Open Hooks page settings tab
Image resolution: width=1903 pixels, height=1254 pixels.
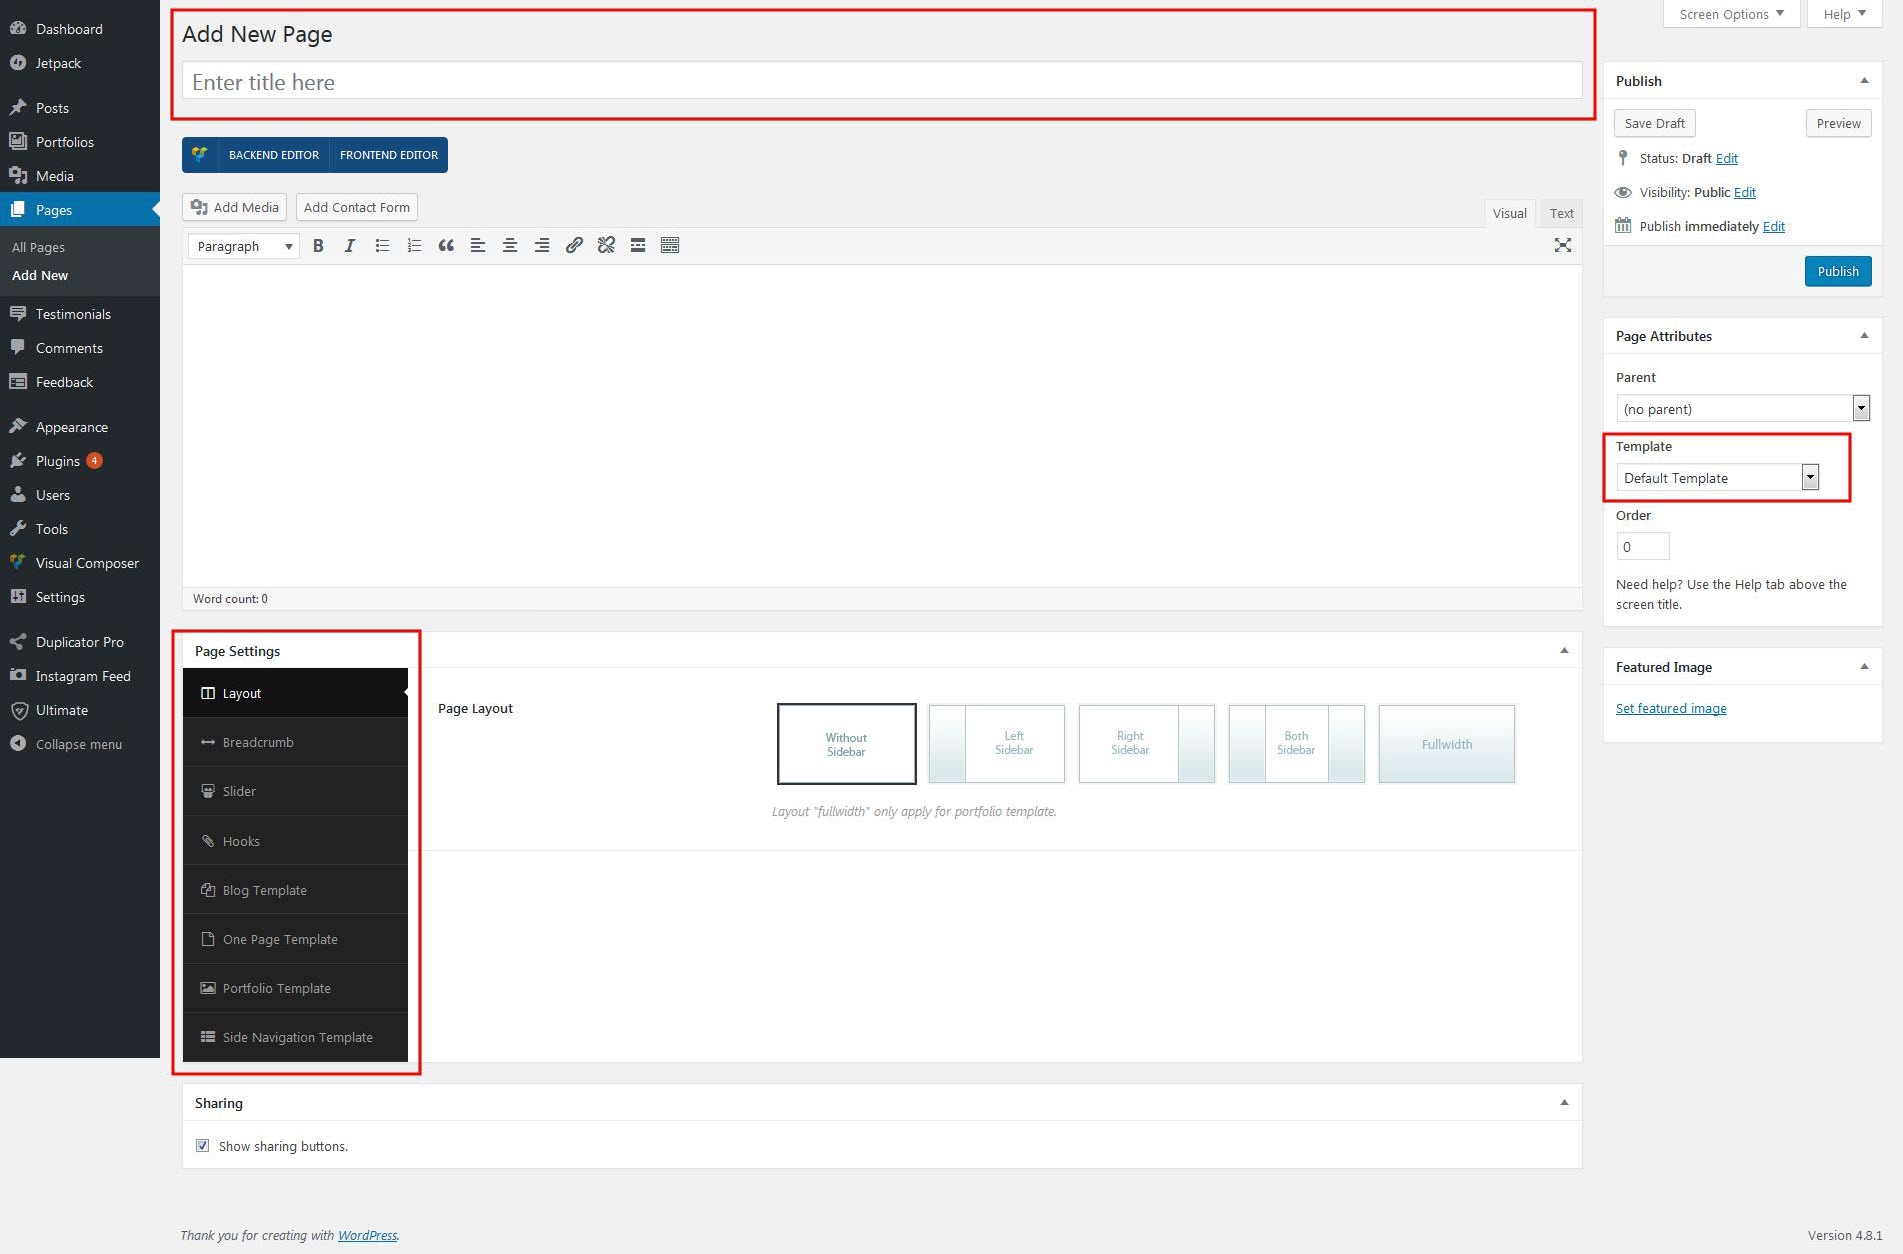[295, 841]
